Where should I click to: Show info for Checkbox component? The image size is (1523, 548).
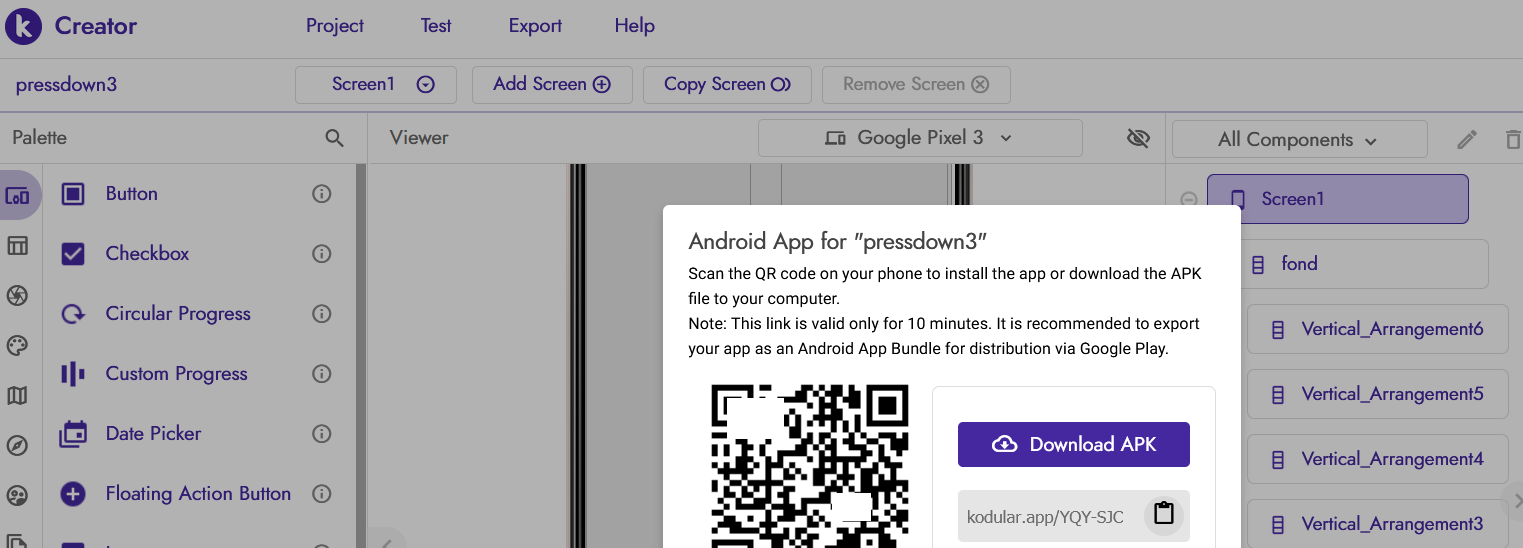322,254
